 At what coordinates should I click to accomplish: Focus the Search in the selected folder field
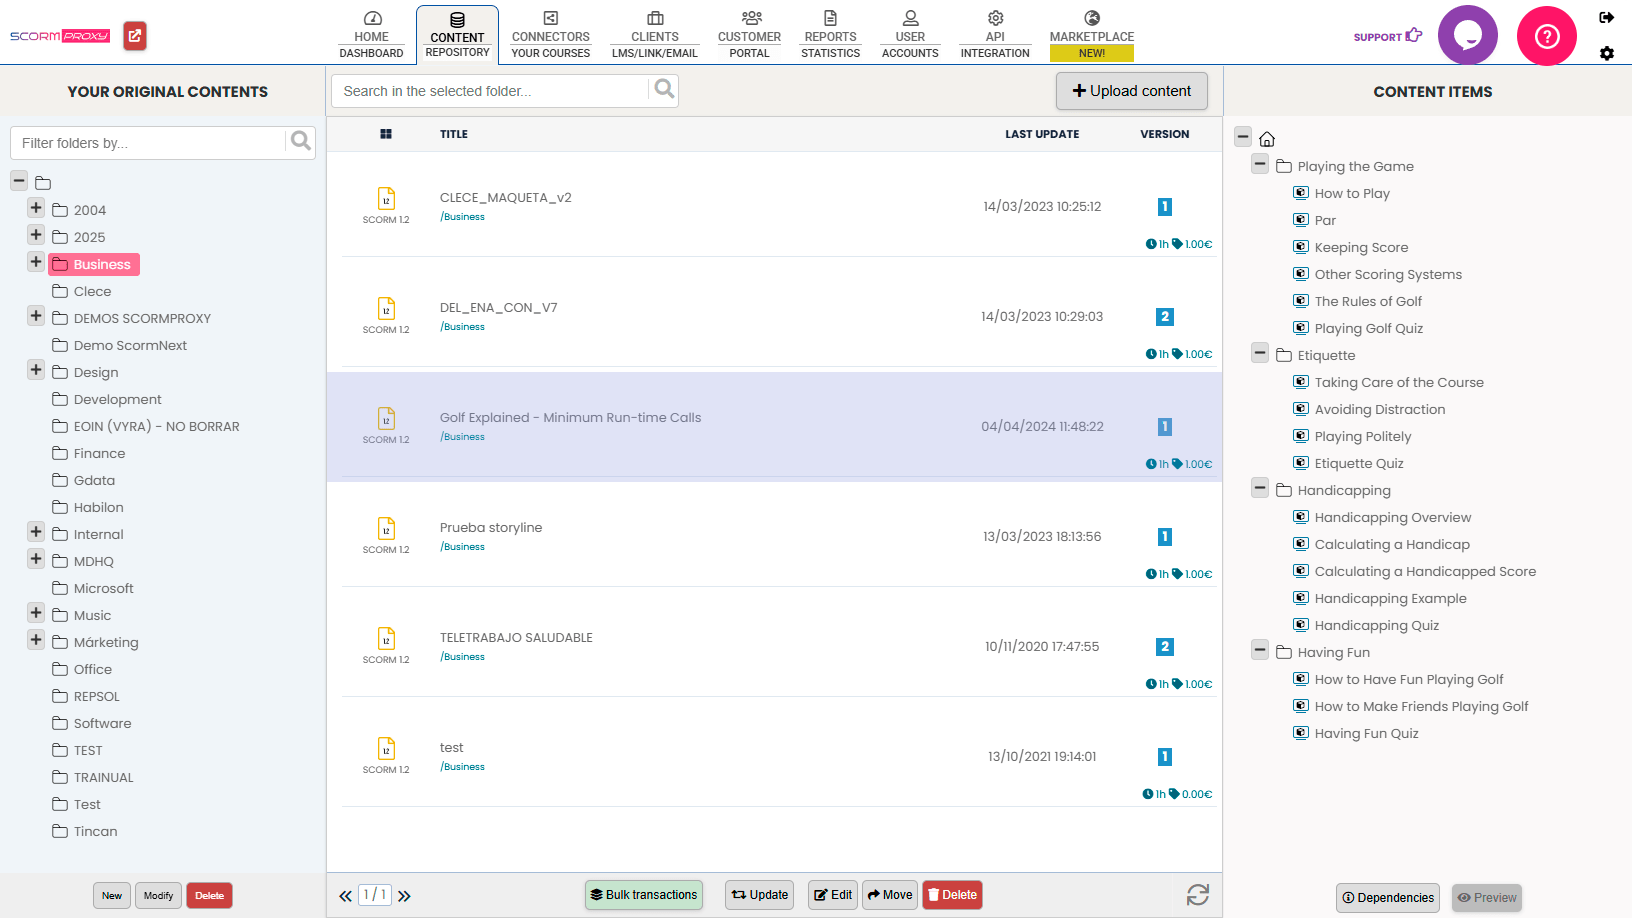490,91
